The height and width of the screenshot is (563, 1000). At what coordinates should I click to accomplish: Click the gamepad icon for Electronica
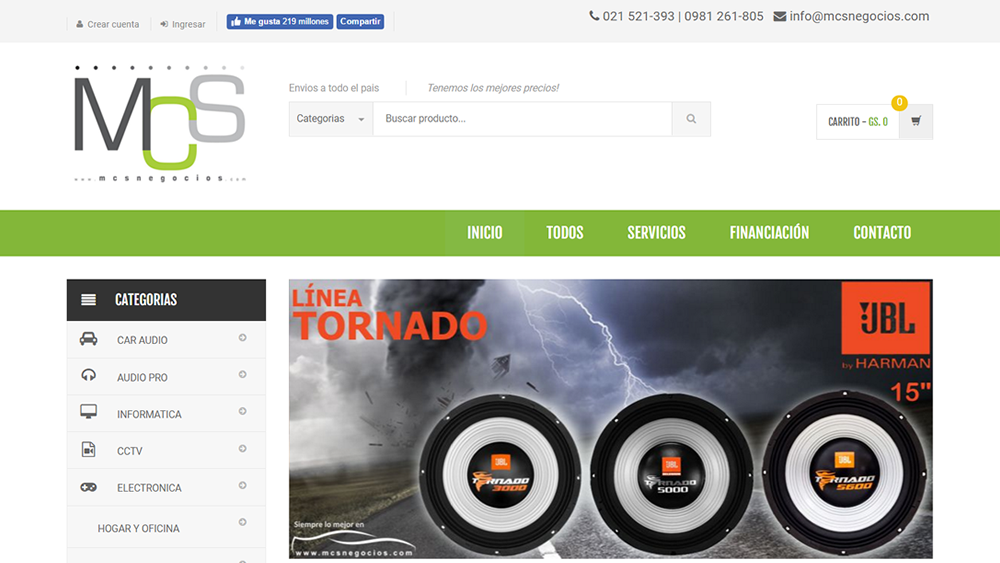click(x=89, y=487)
